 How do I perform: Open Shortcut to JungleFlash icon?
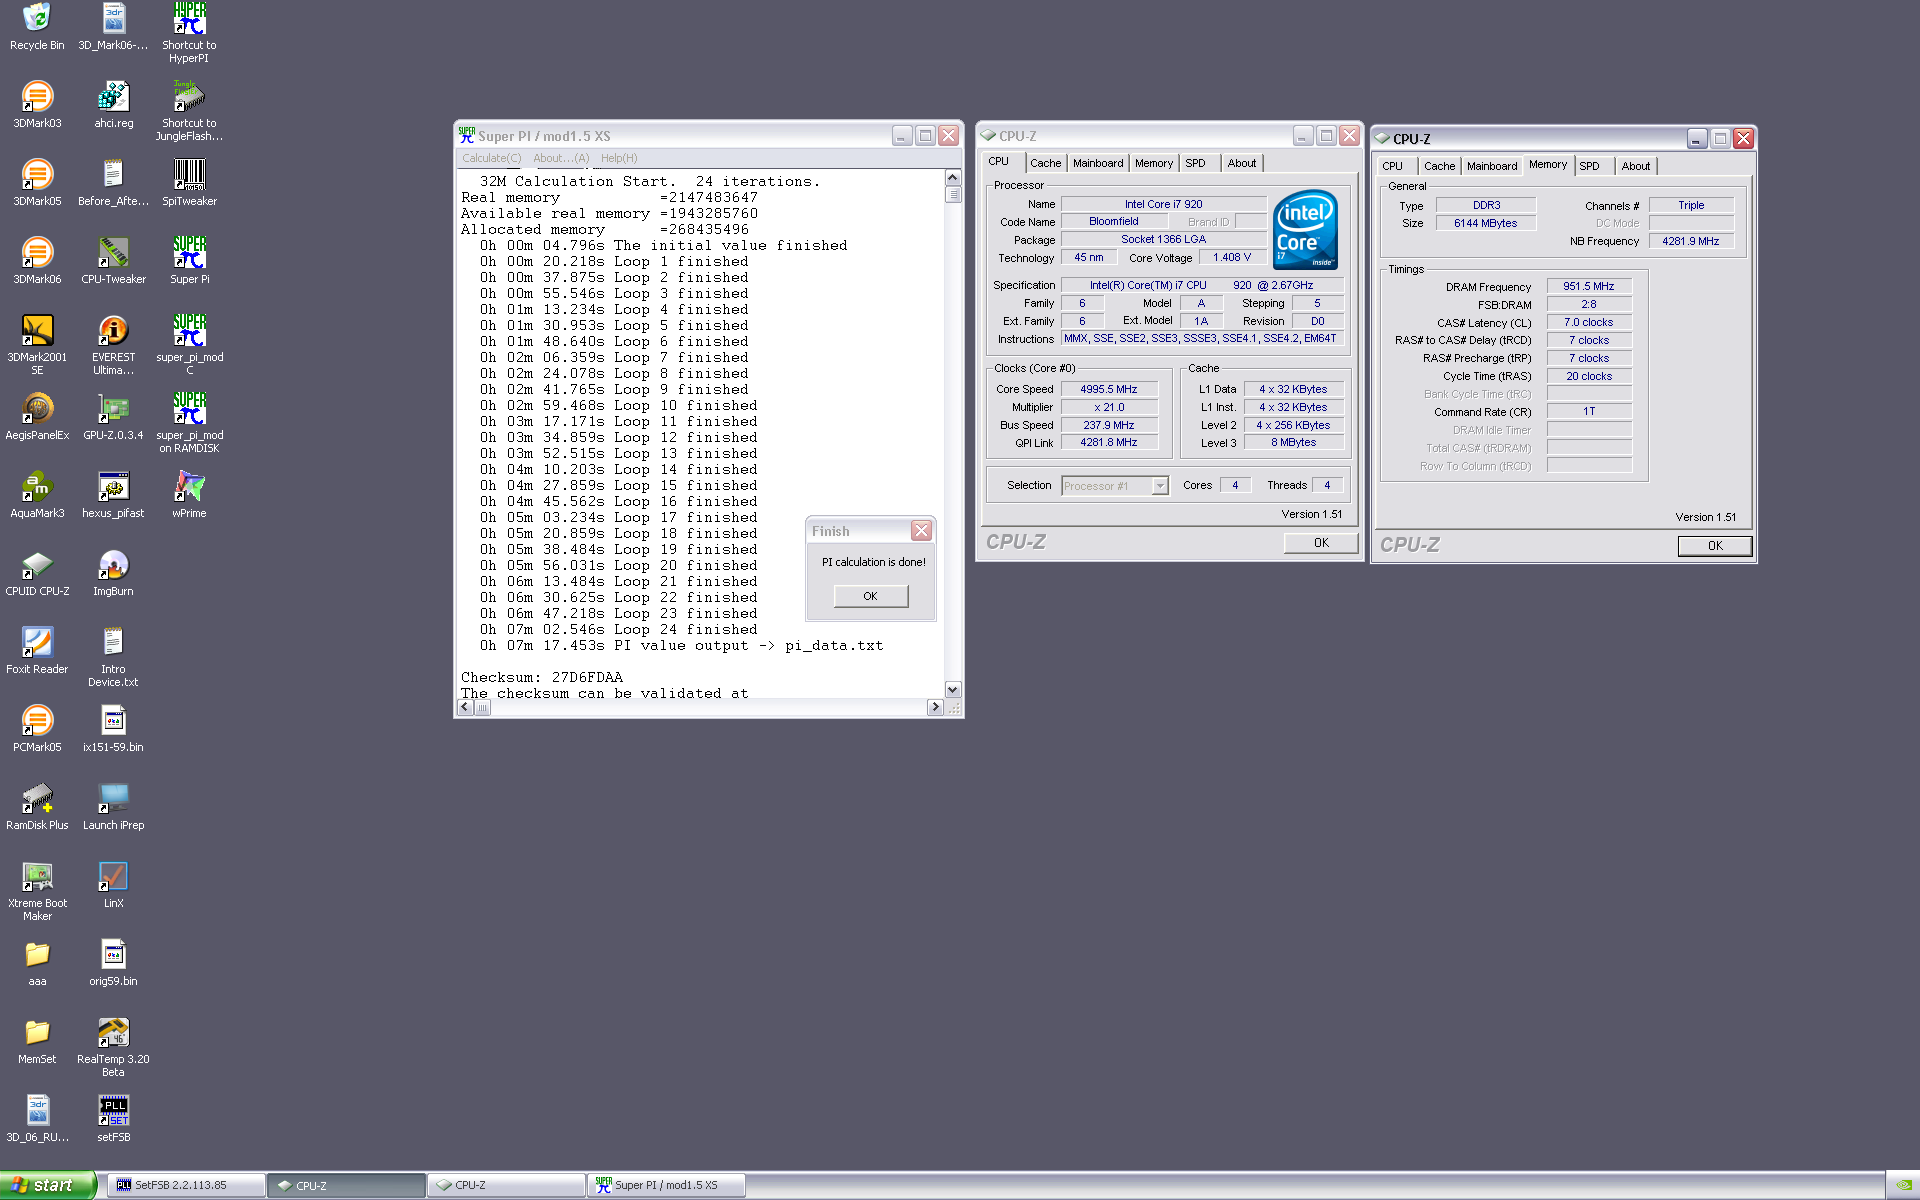[189, 110]
